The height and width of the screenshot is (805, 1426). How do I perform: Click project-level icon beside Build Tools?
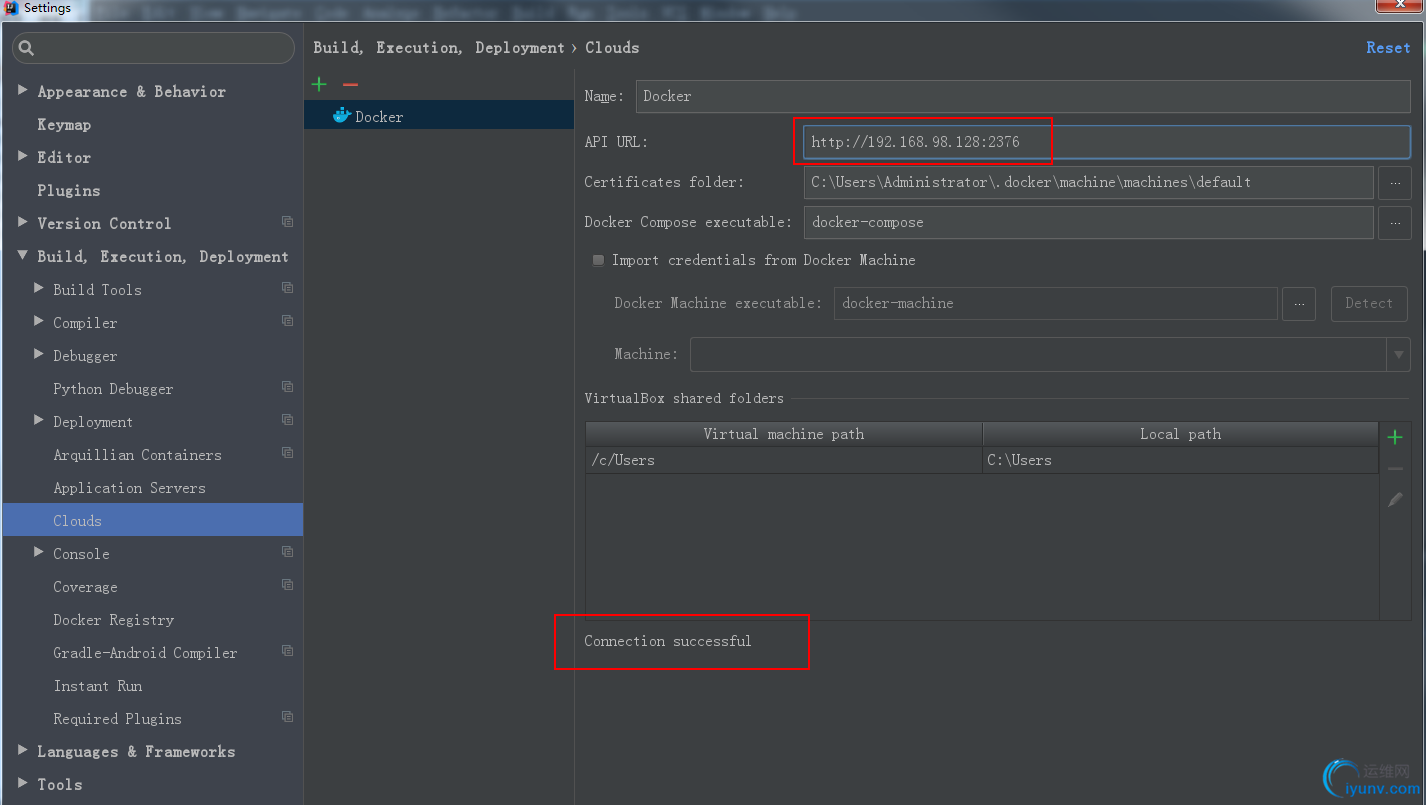pos(287,288)
